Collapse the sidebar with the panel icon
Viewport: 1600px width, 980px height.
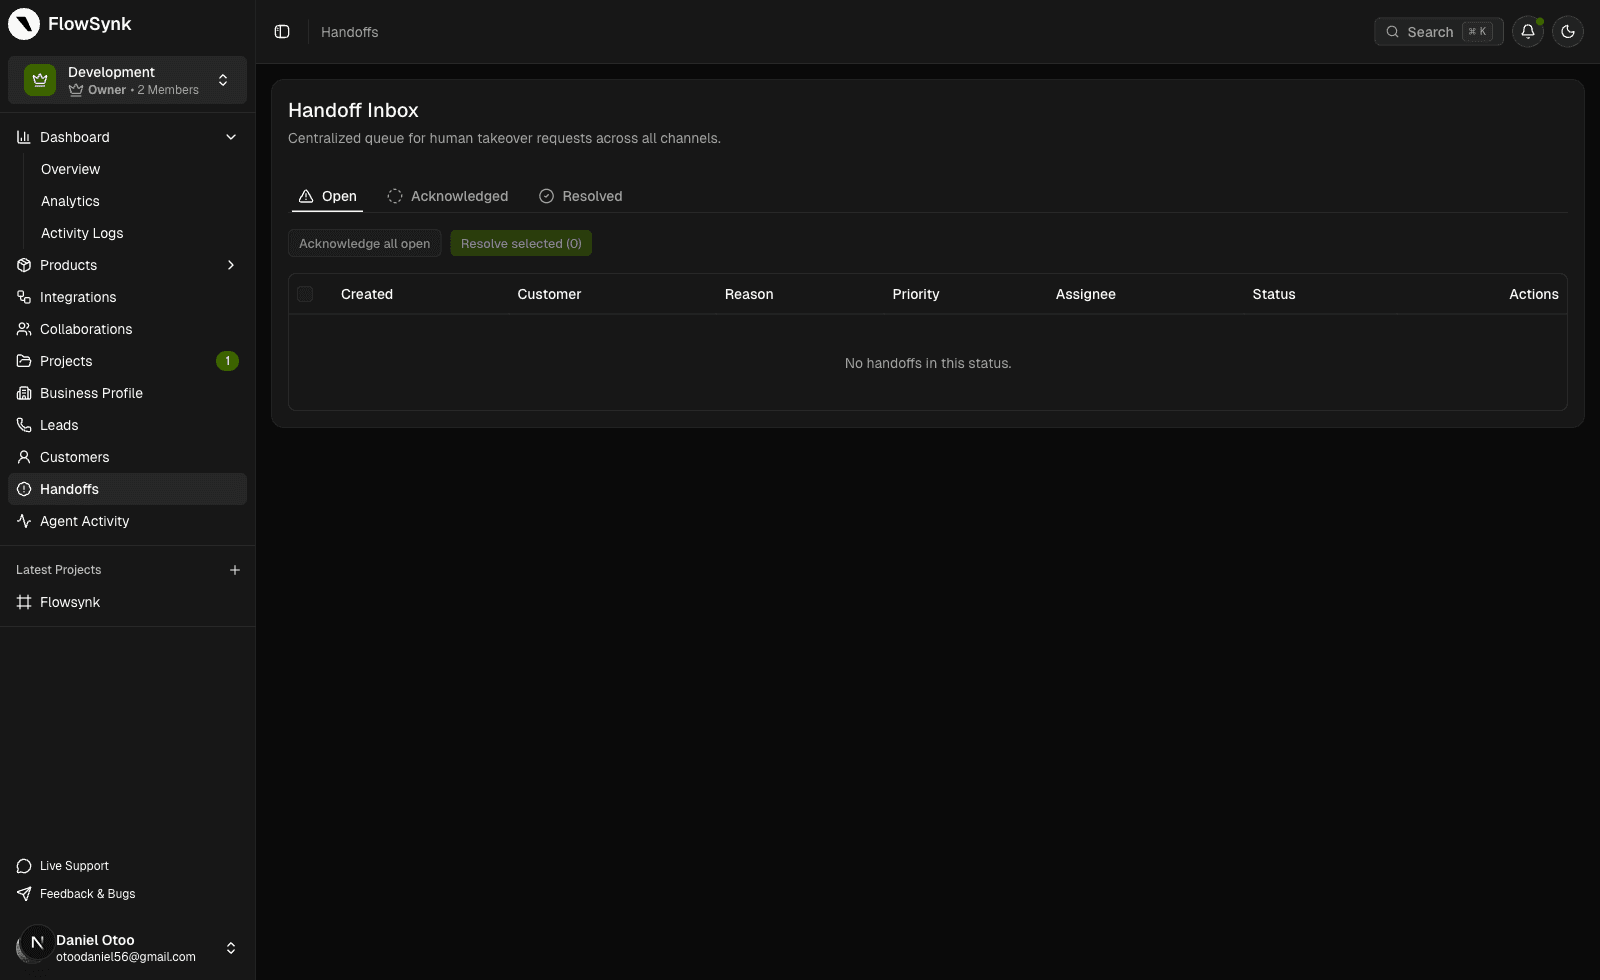(x=281, y=31)
